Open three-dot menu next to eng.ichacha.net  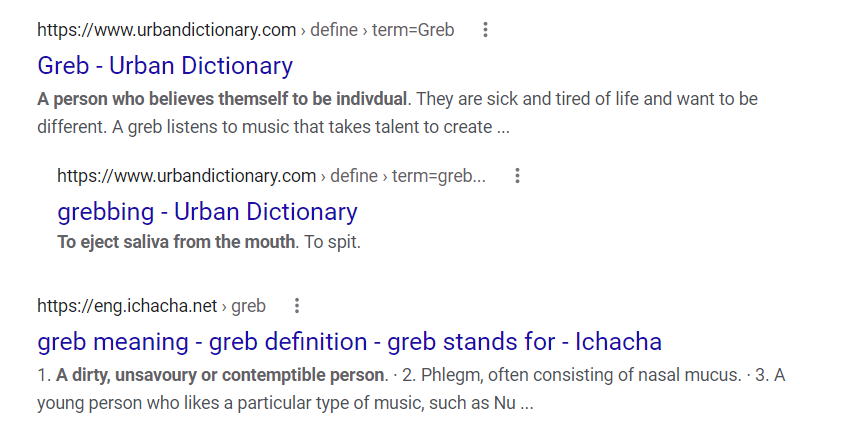(x=297, y=306)
